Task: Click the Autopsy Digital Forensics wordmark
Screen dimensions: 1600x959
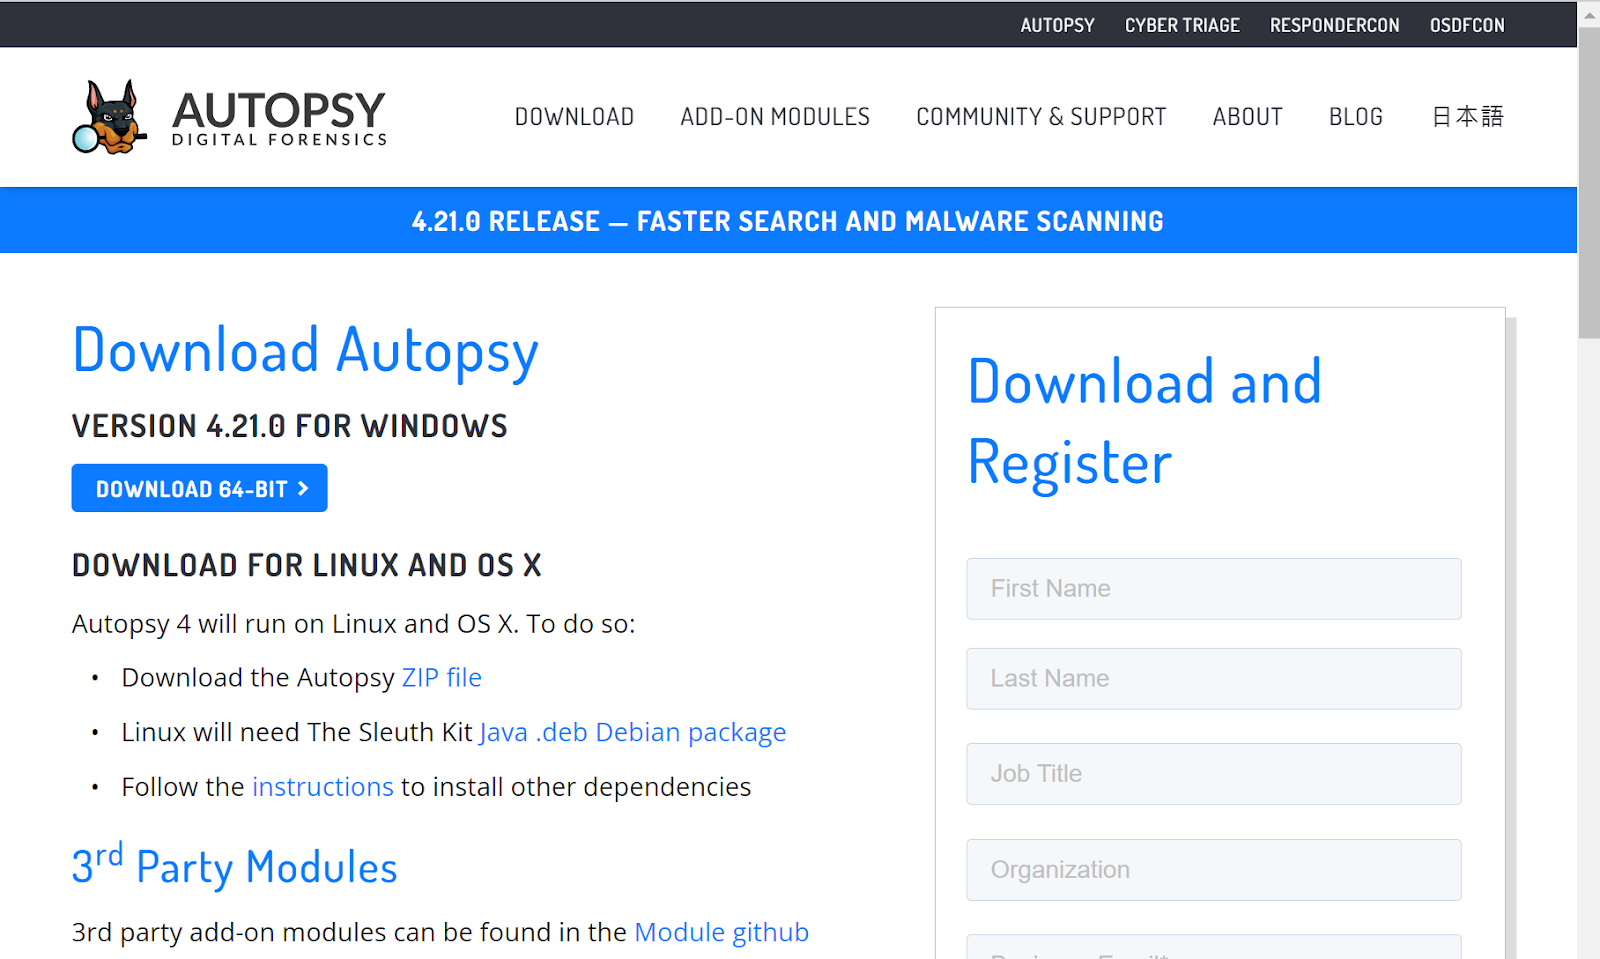Action: 279,118
